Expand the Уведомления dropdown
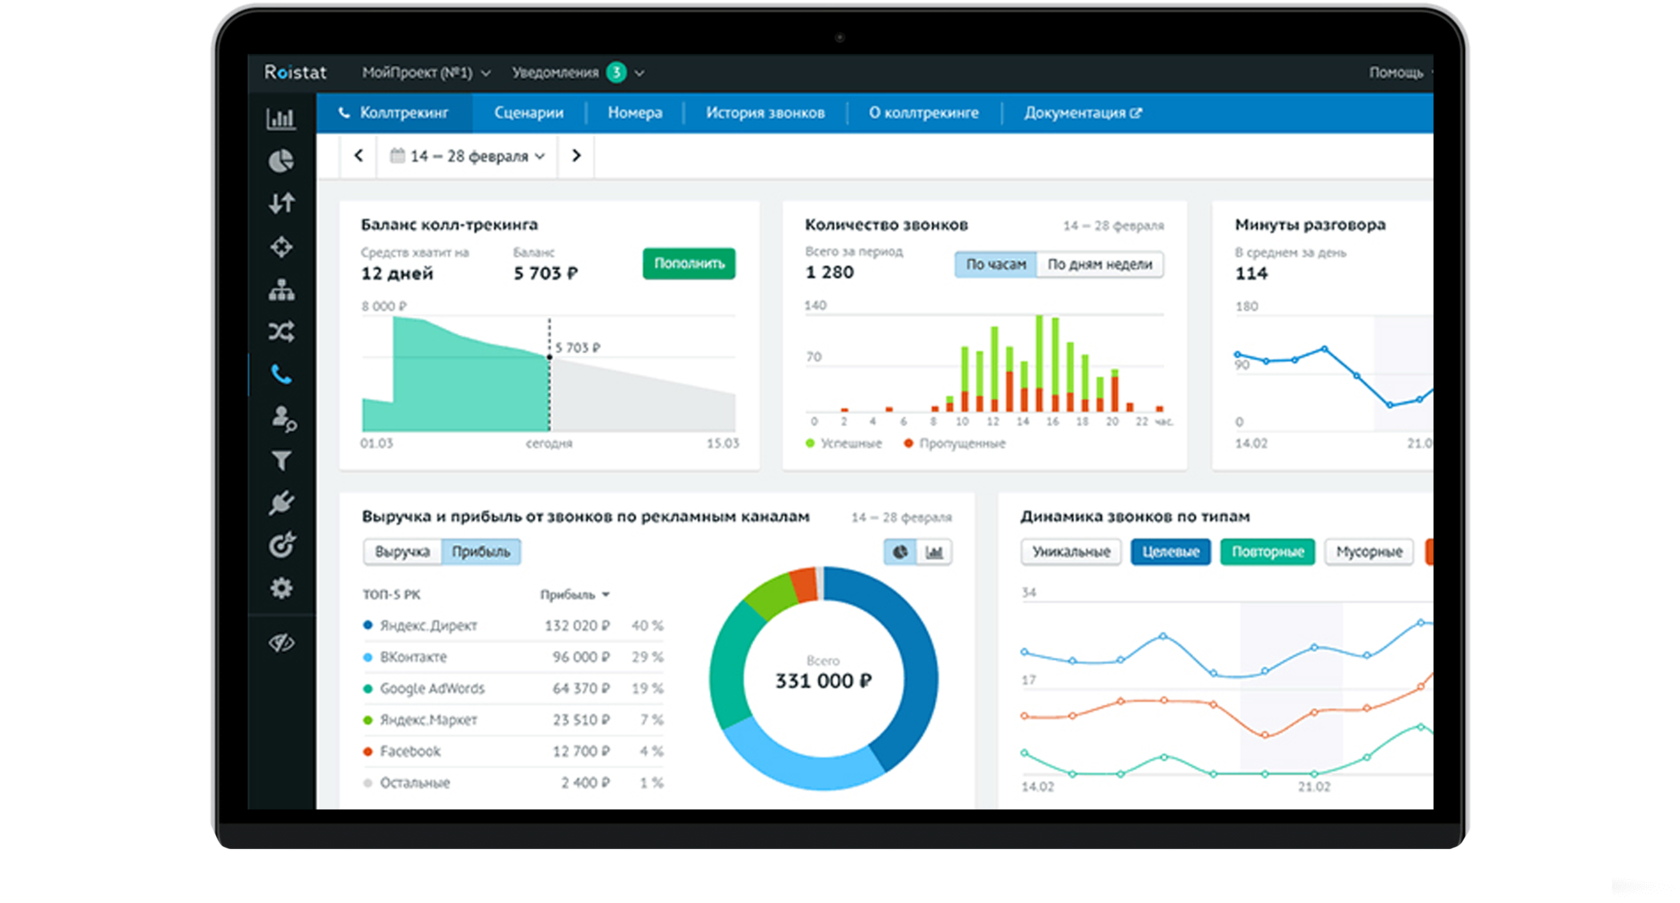 [578, 73]
